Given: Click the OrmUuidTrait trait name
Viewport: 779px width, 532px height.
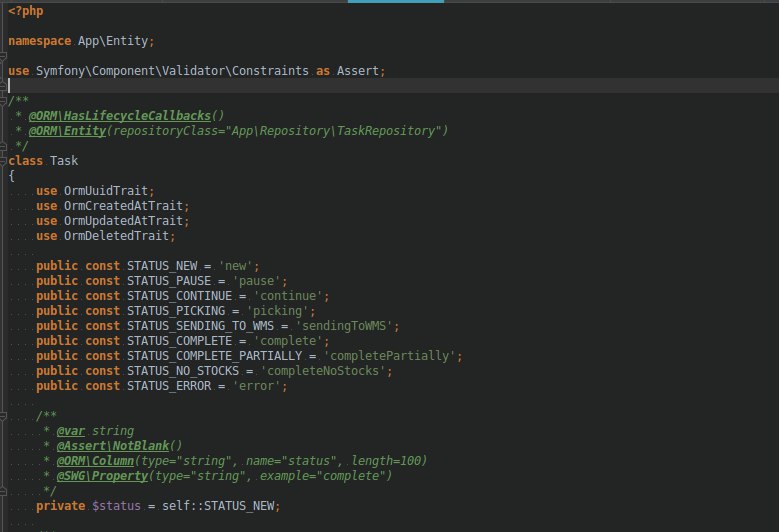Looking at the screenshot, I should click(106, 191).
